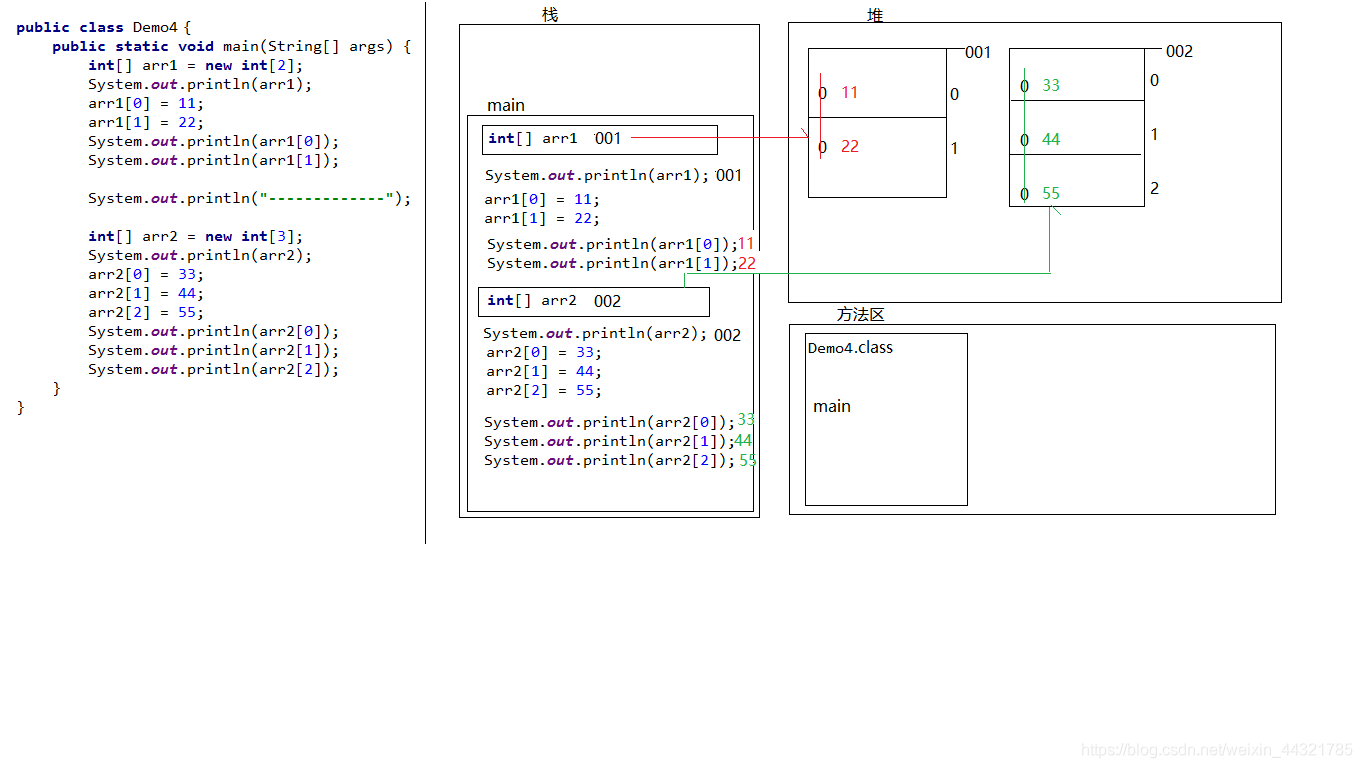This screenshot has width=1362, height=768.
Task: Click the "001" address label on heap array
Action: coord(978,52)
